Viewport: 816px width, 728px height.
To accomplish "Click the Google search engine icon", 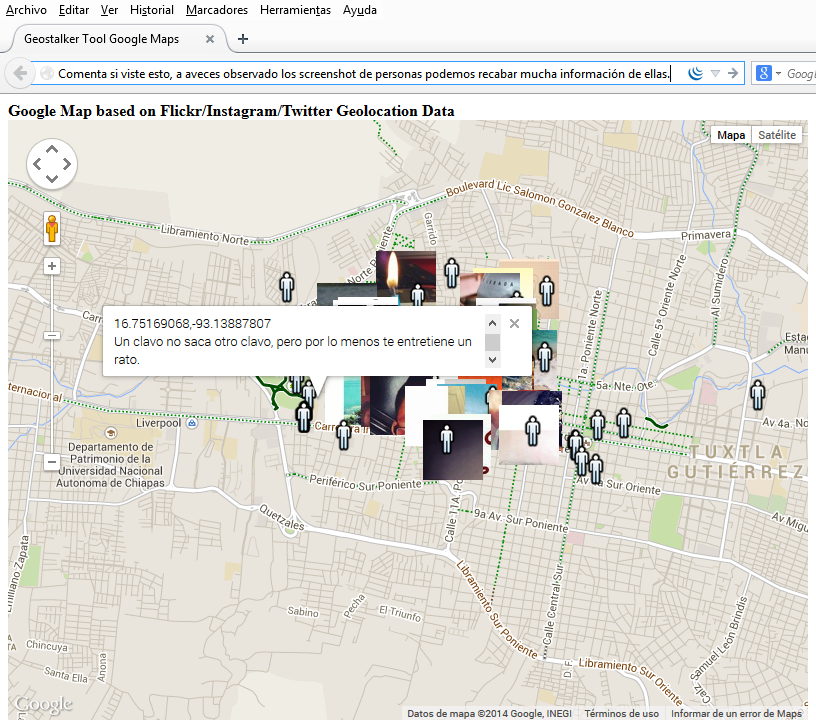I will click(763, 73).
